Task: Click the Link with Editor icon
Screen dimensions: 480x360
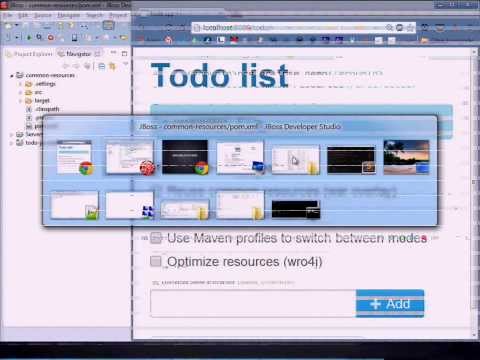Action: (112, 67)
